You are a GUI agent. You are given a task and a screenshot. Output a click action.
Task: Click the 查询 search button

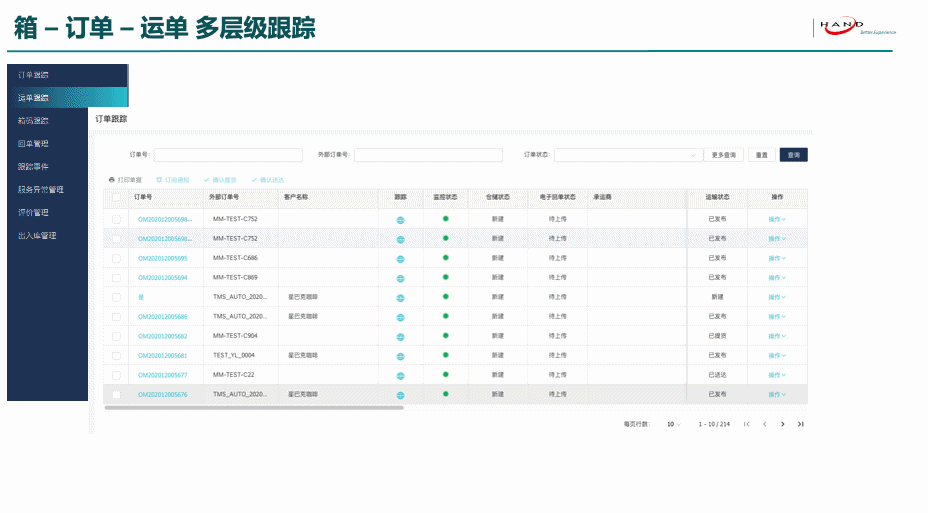point(793,155)
